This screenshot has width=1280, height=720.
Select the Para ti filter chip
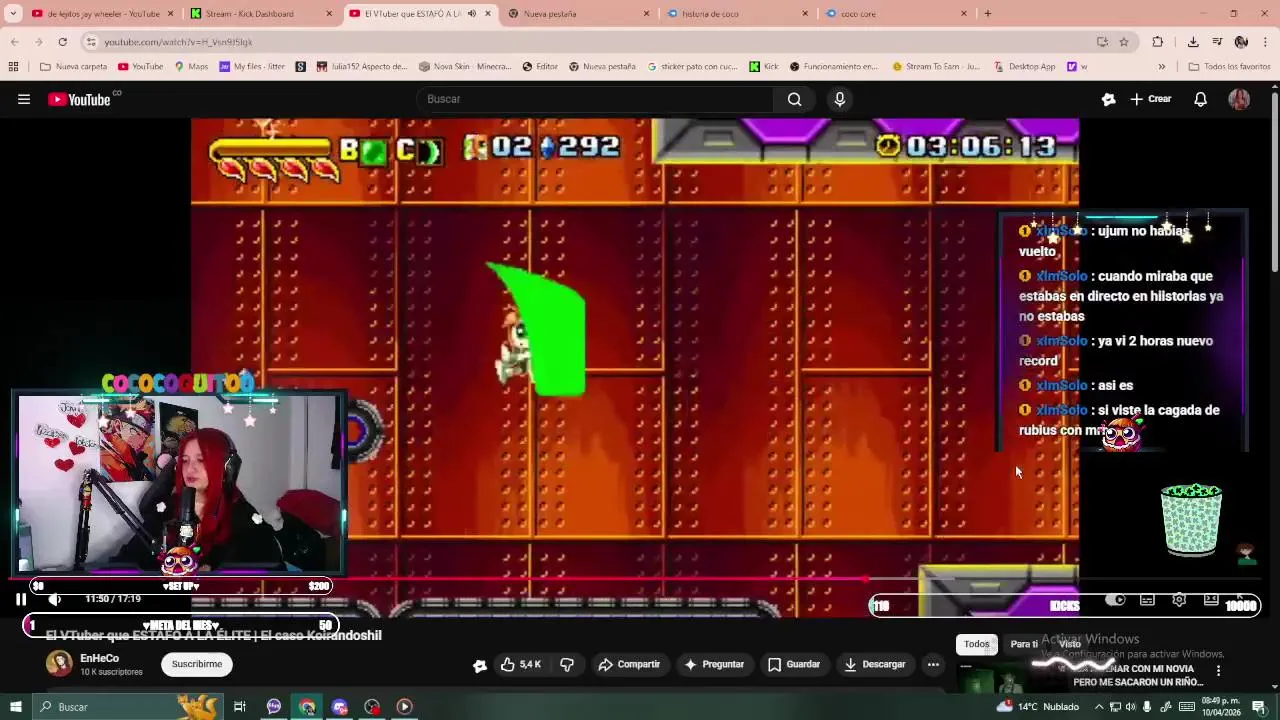(x=1024, y=644)
